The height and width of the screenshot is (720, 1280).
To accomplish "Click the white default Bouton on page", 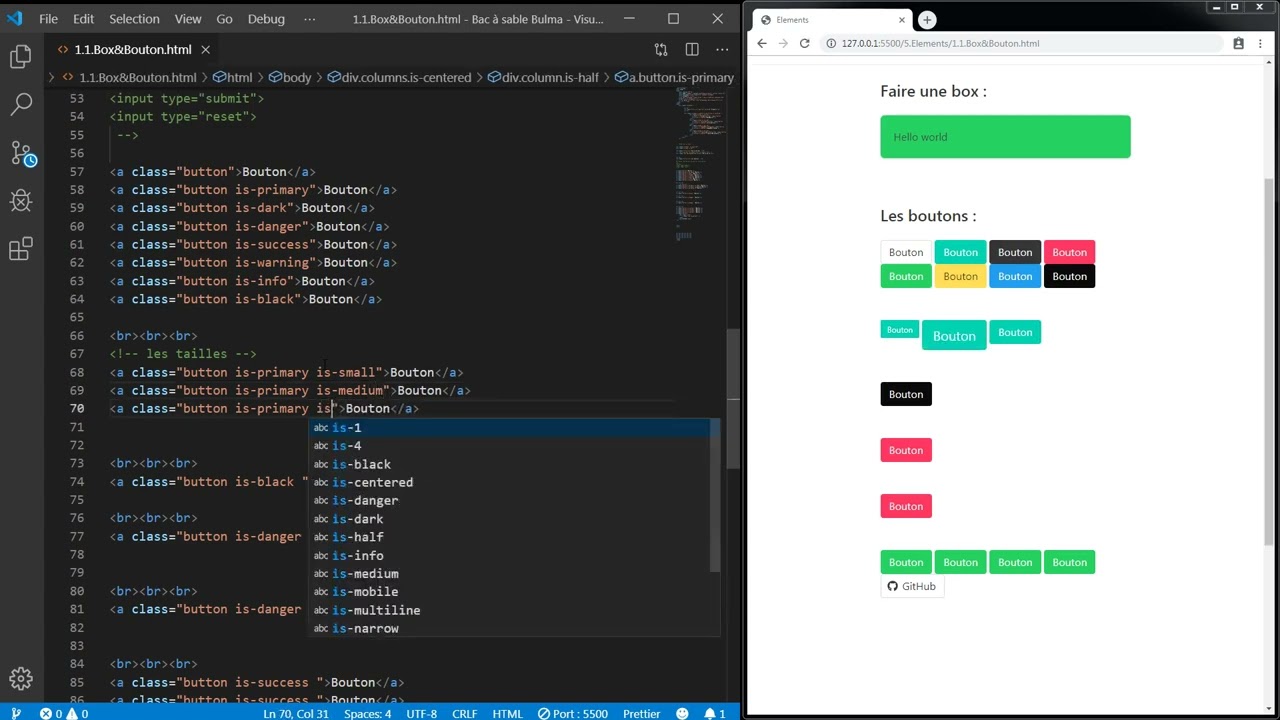I will click(906, 252).
